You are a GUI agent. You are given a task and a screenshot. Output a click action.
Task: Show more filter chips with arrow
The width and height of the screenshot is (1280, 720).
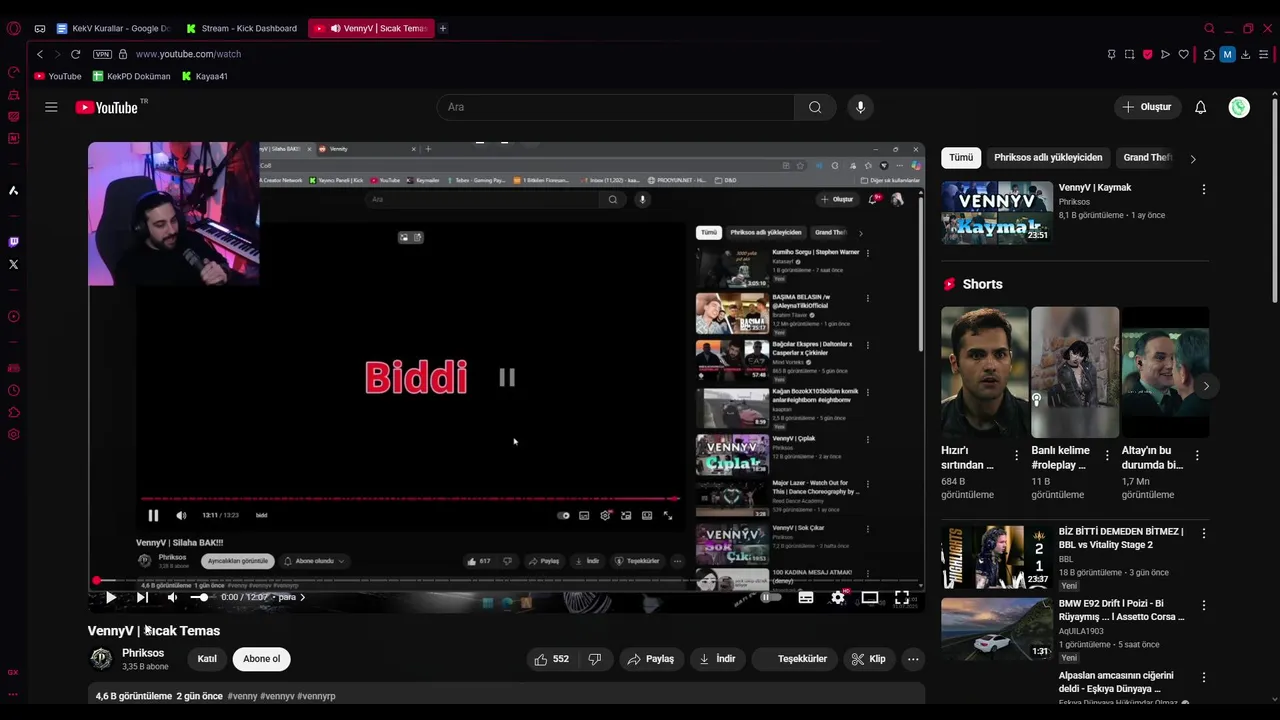(1192, 158)
